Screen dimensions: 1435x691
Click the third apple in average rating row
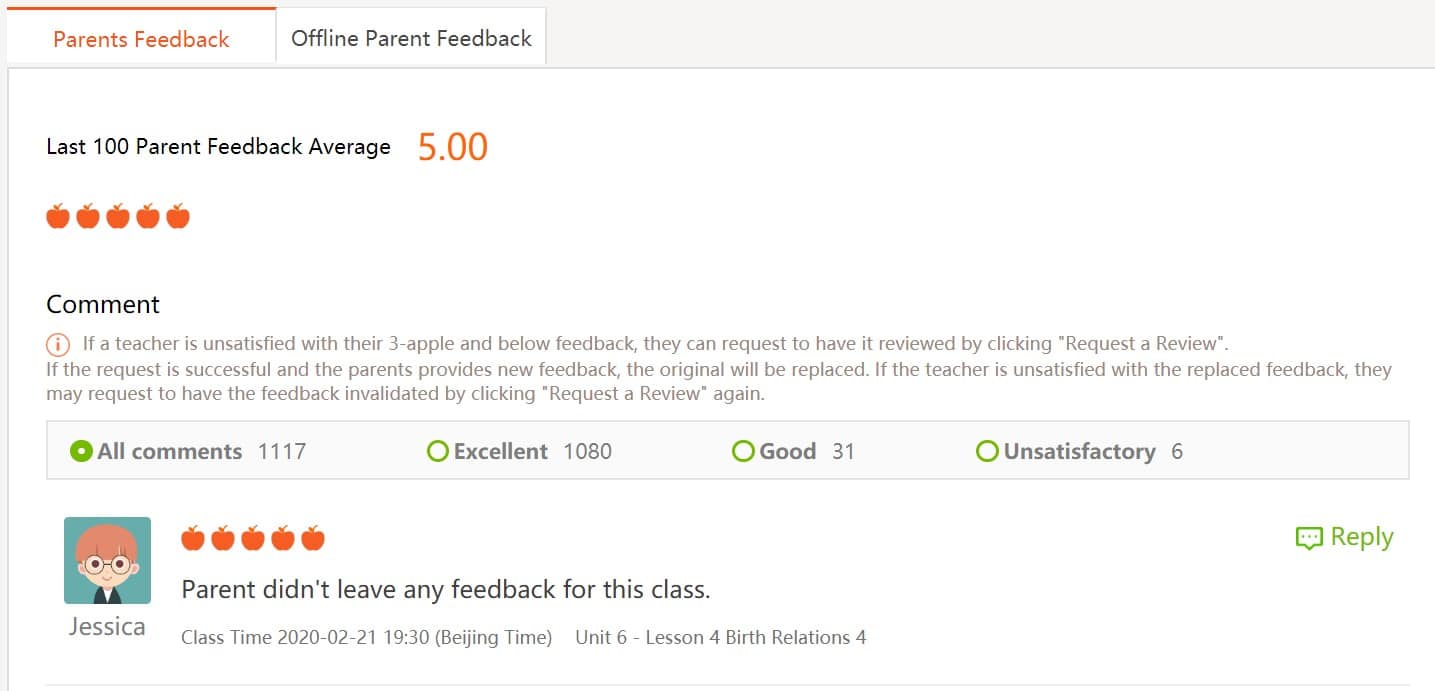click(118, 216)
